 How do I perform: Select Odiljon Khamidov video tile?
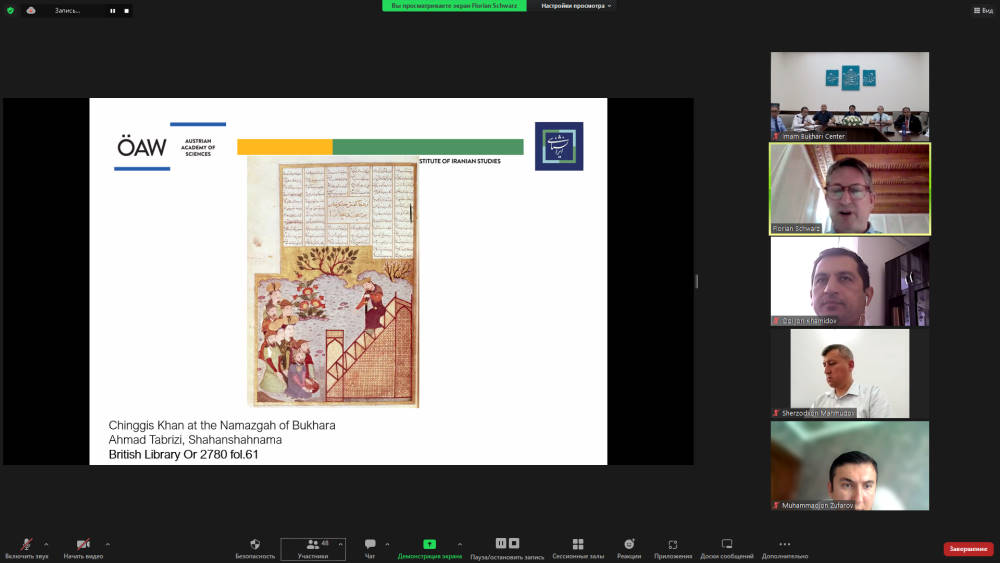point(849,281)
